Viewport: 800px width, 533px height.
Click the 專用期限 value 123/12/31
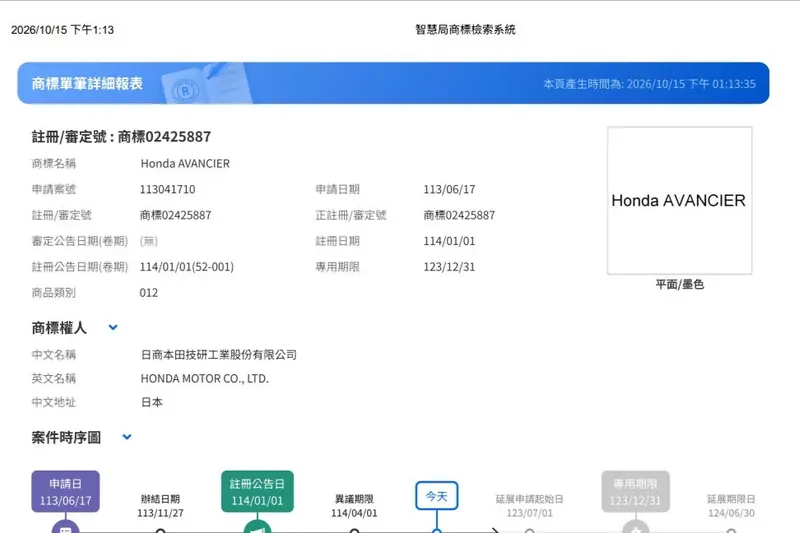point(449,267)
